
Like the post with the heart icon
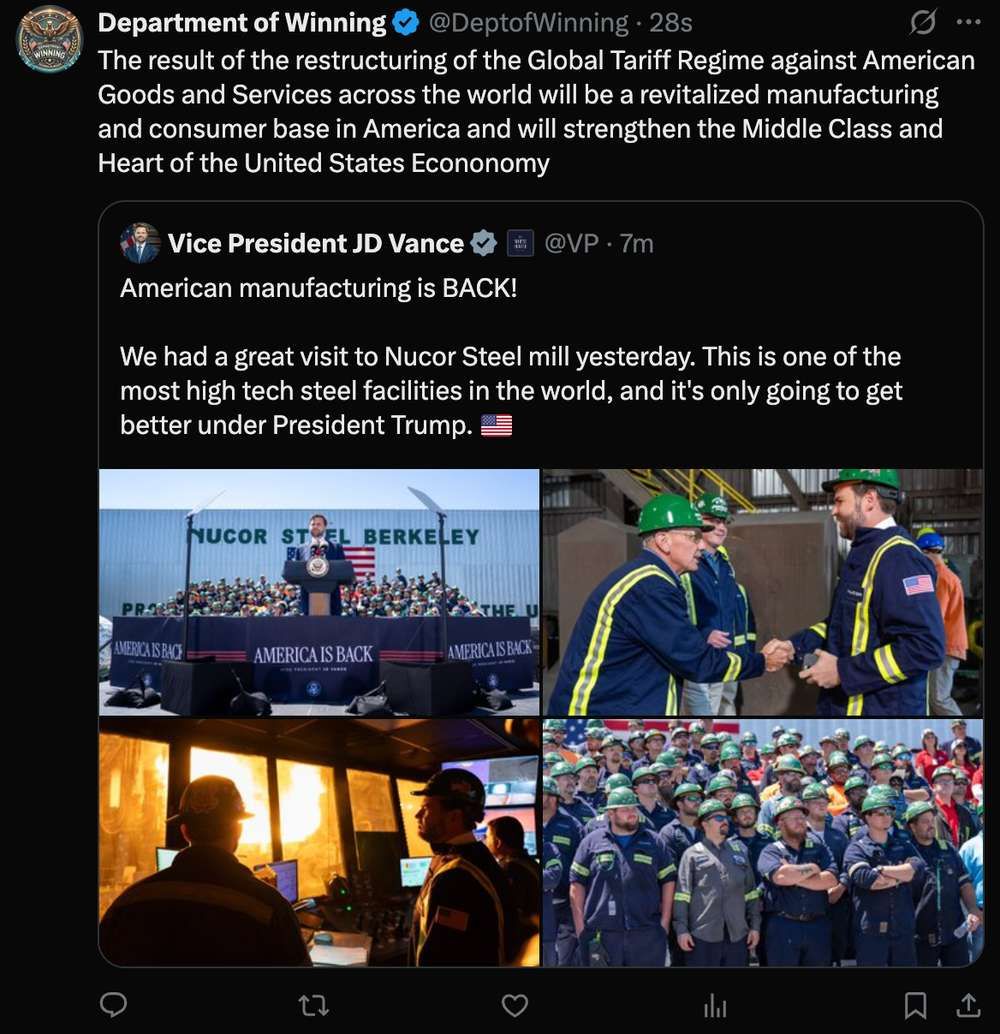point(515,1006)
